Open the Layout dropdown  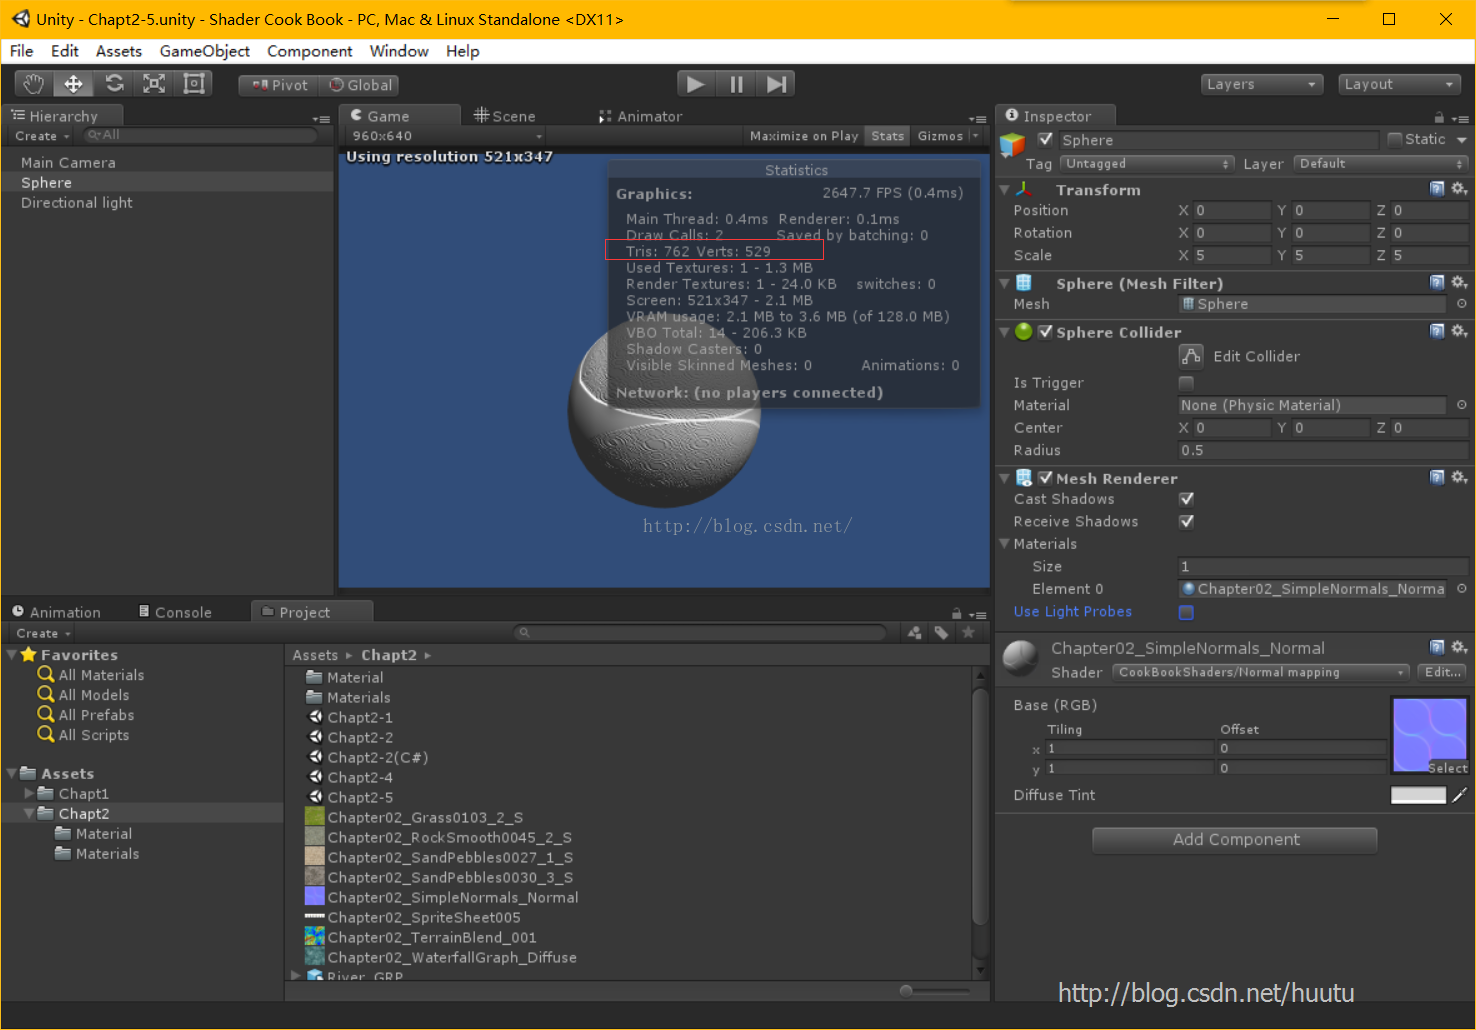1400,85
